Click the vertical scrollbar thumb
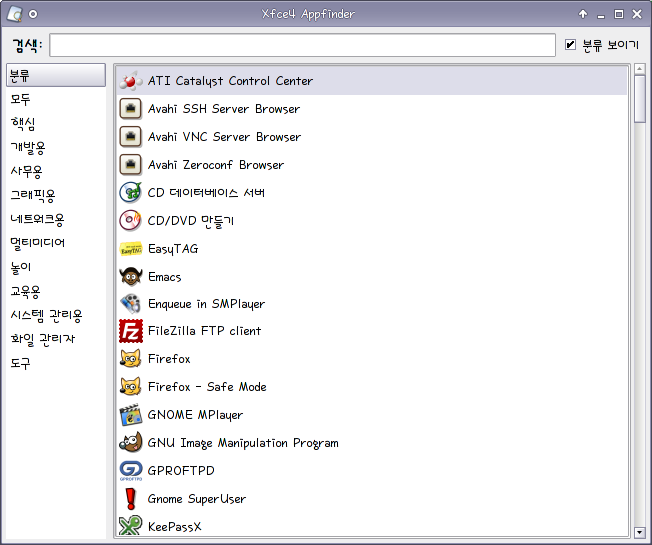 pos(640,99)
